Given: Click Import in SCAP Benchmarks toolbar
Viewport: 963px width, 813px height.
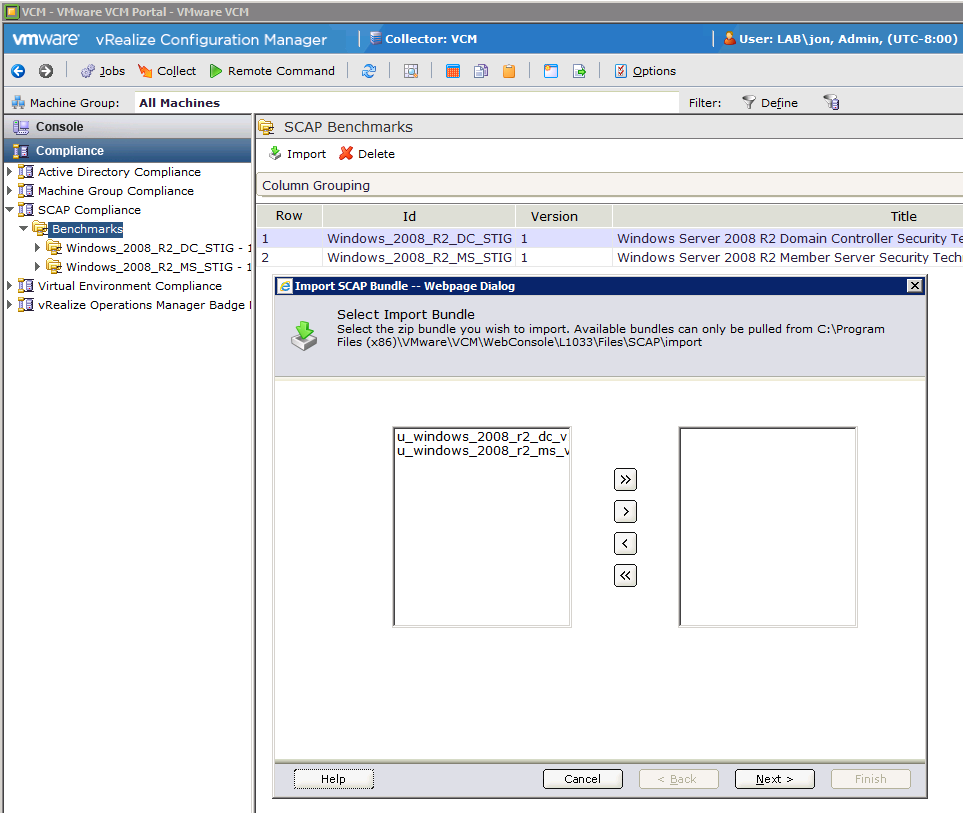Looking at the screenshot, I should 297,154.
